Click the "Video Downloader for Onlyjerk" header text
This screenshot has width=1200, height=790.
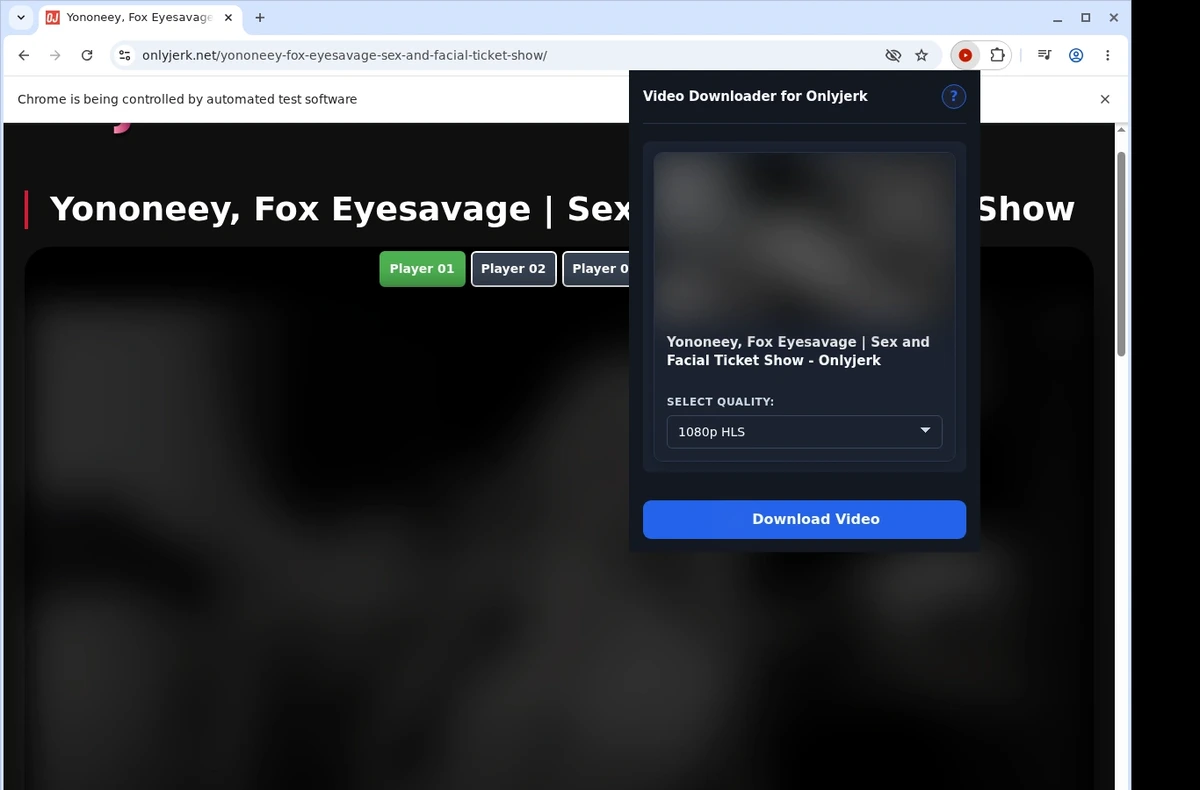click(755, 96)
